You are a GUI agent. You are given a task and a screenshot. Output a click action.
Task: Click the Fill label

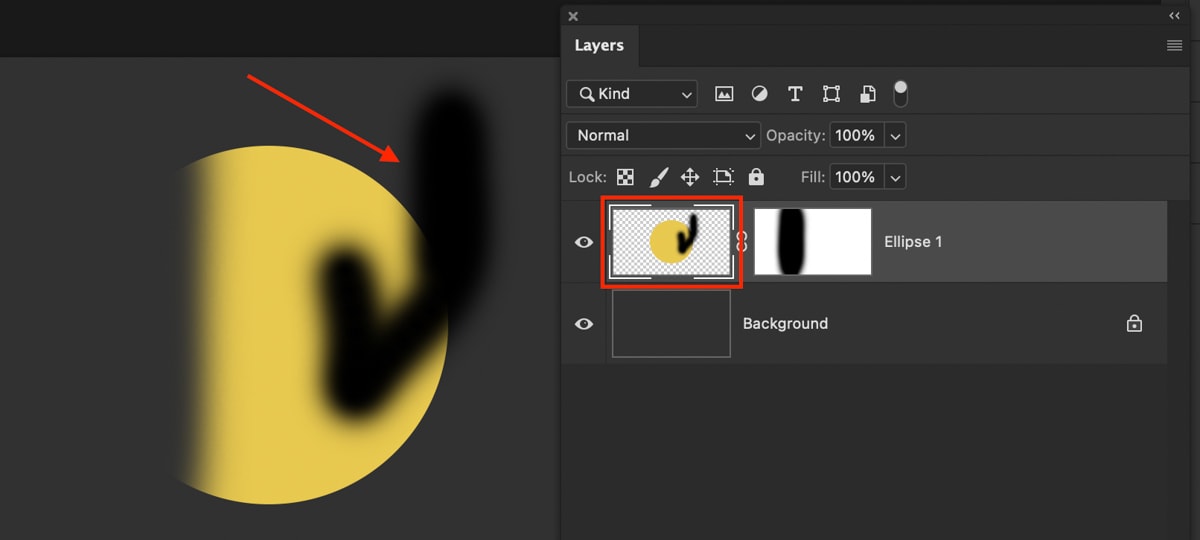pos(813,177)
